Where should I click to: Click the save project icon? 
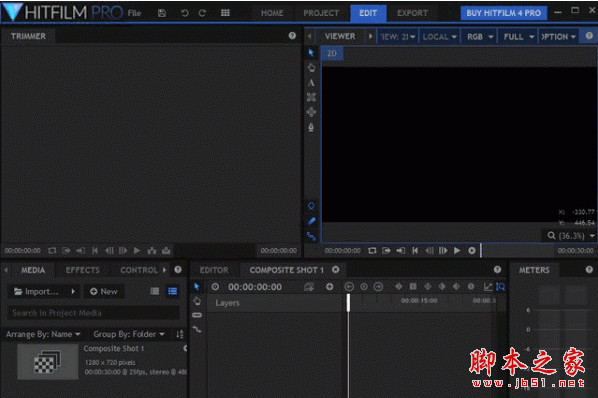[x=162, y=13]
